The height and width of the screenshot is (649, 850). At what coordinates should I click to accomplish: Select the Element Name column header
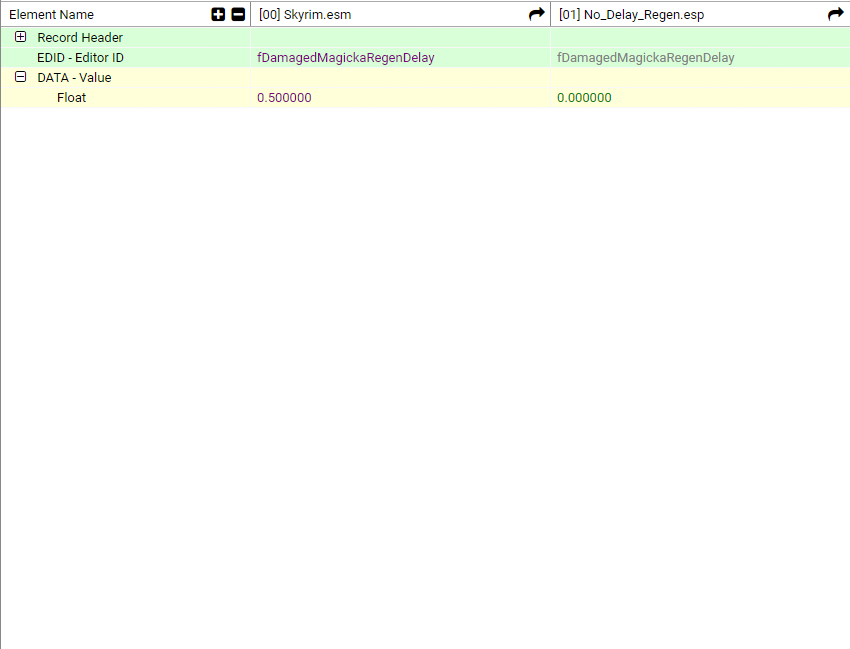52,15
